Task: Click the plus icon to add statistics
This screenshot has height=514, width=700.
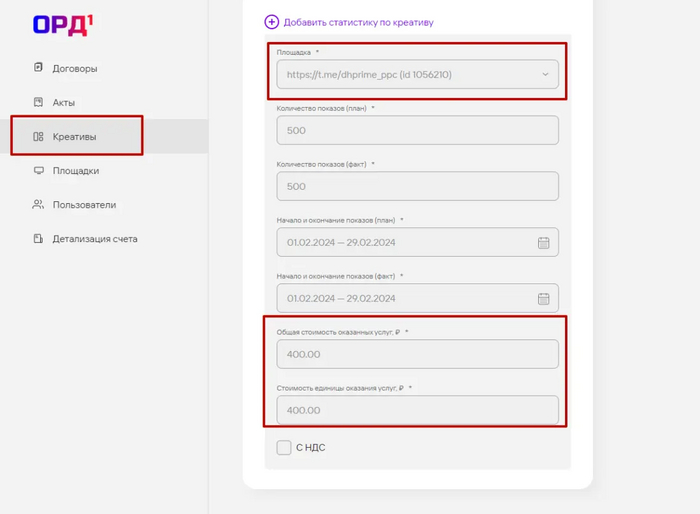Action: click(x=272, y=22)
